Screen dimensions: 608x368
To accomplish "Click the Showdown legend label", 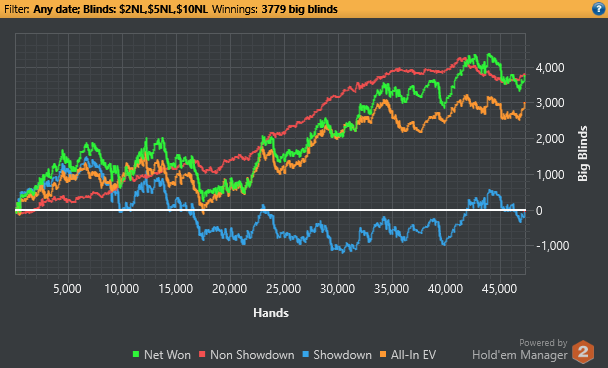I will pos(342,354).
